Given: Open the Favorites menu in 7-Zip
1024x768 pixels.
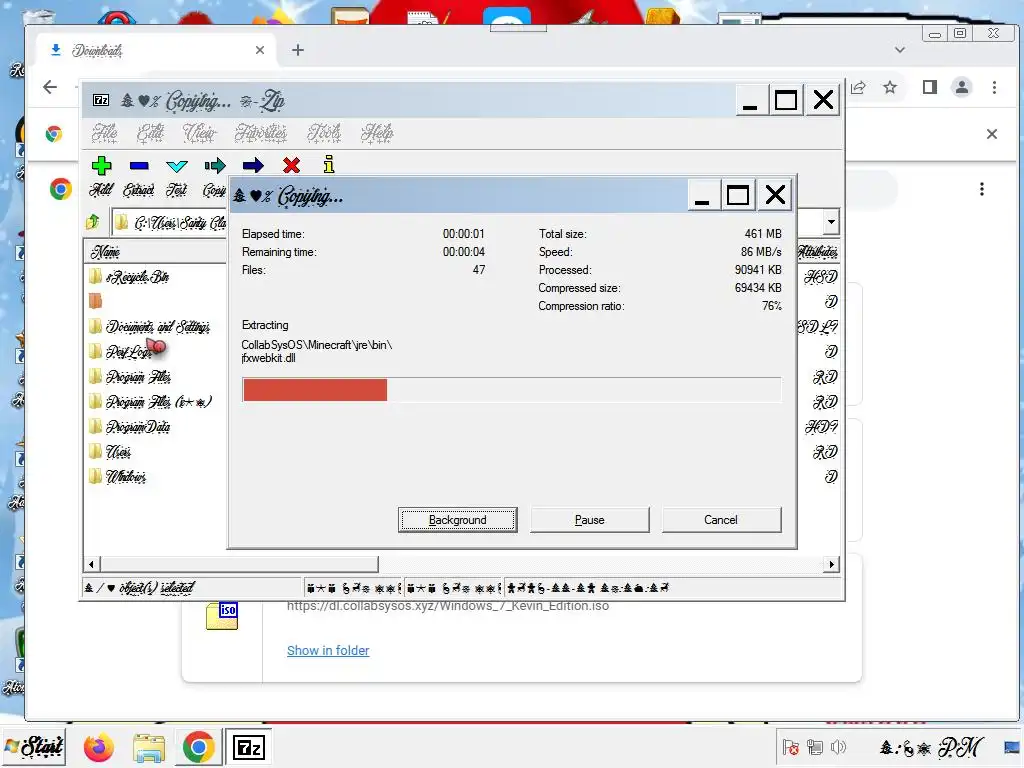Looking at the screenshot, I should pyautogui.click(x=261, y=133).
